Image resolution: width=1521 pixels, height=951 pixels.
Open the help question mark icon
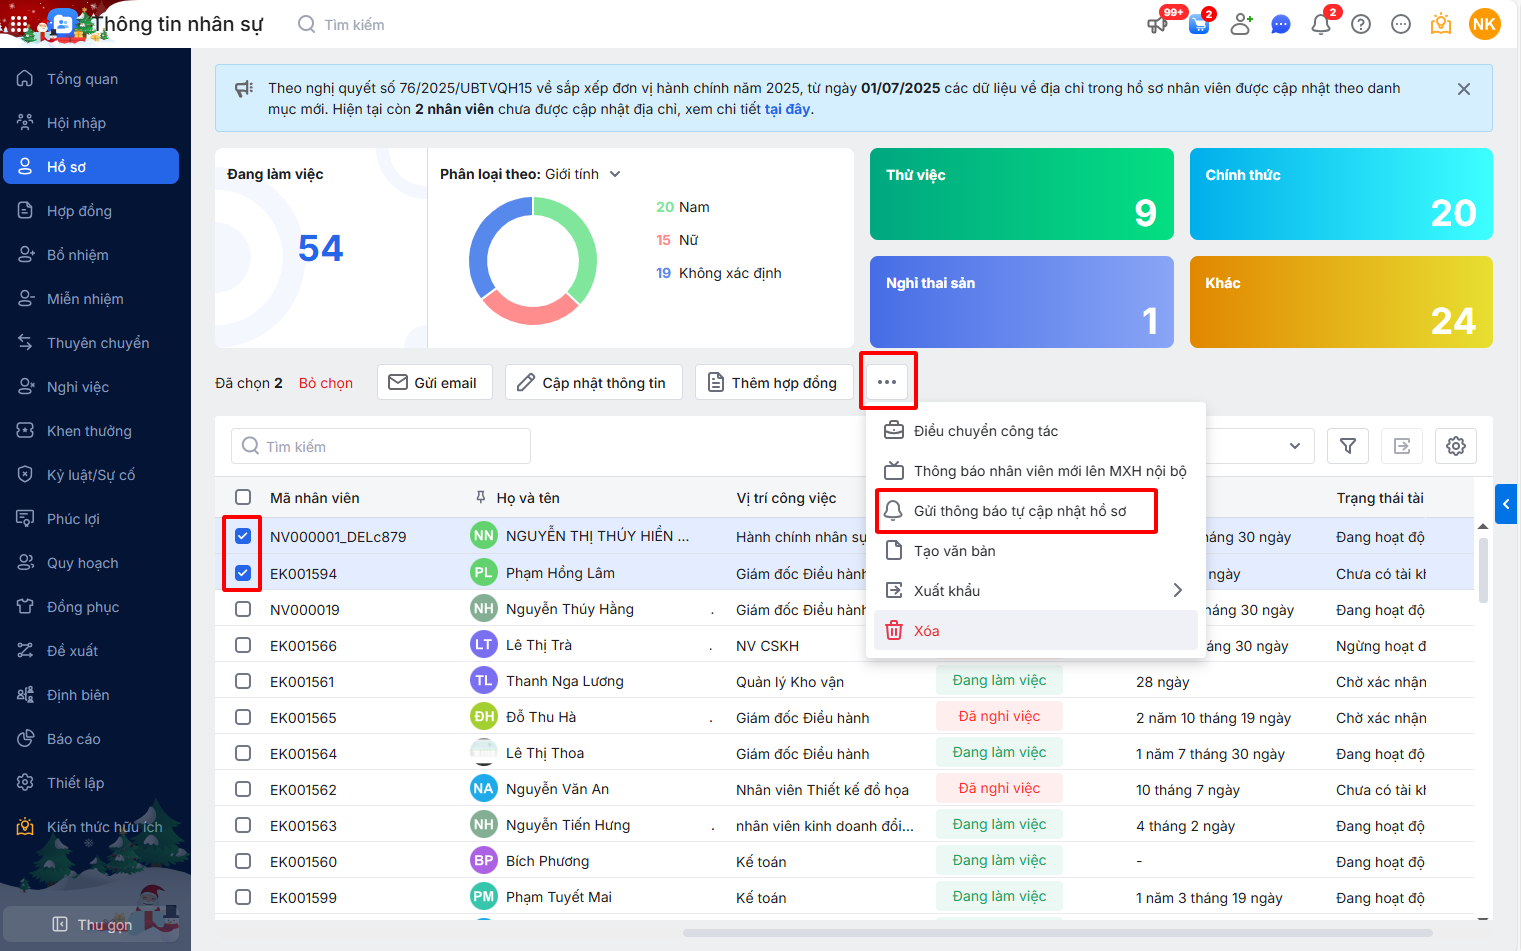(x=1361, y=24)
